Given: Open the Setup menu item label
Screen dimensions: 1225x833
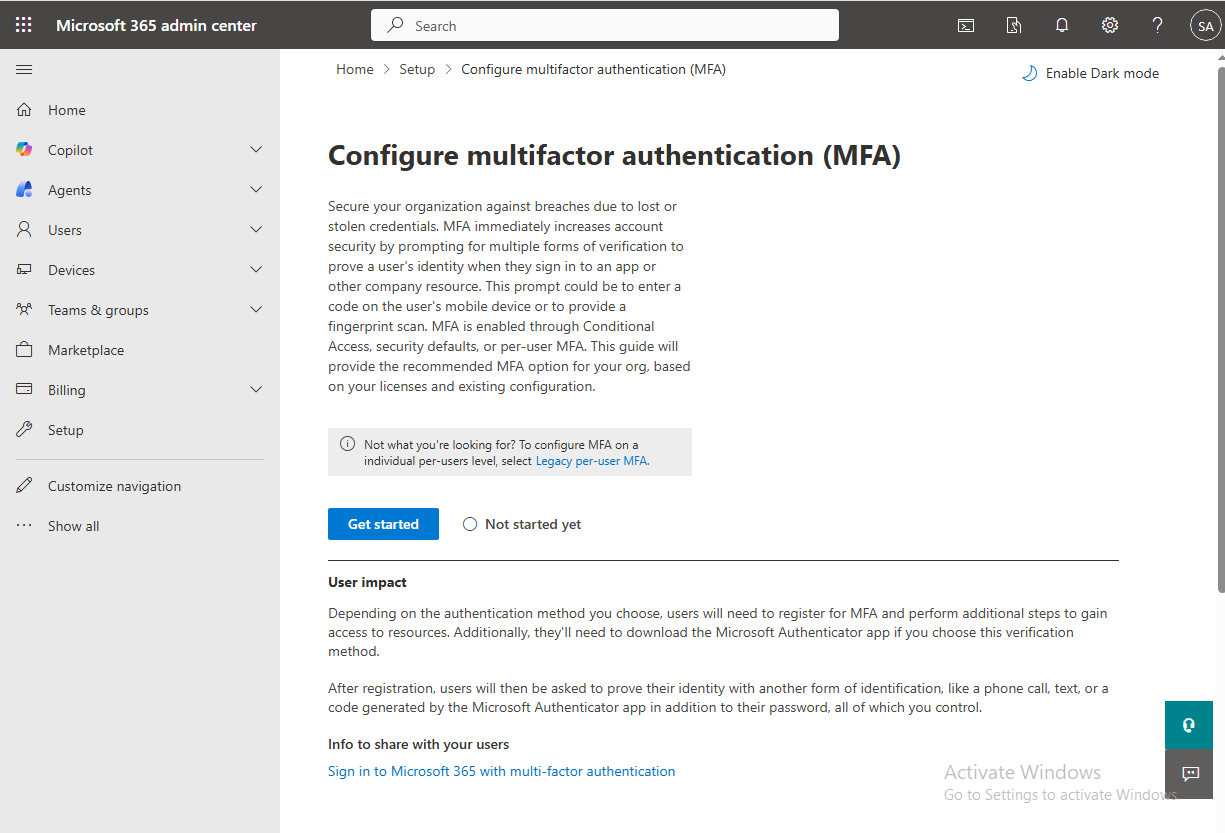Looking at the screenshot, I should (x=66, y=430).
